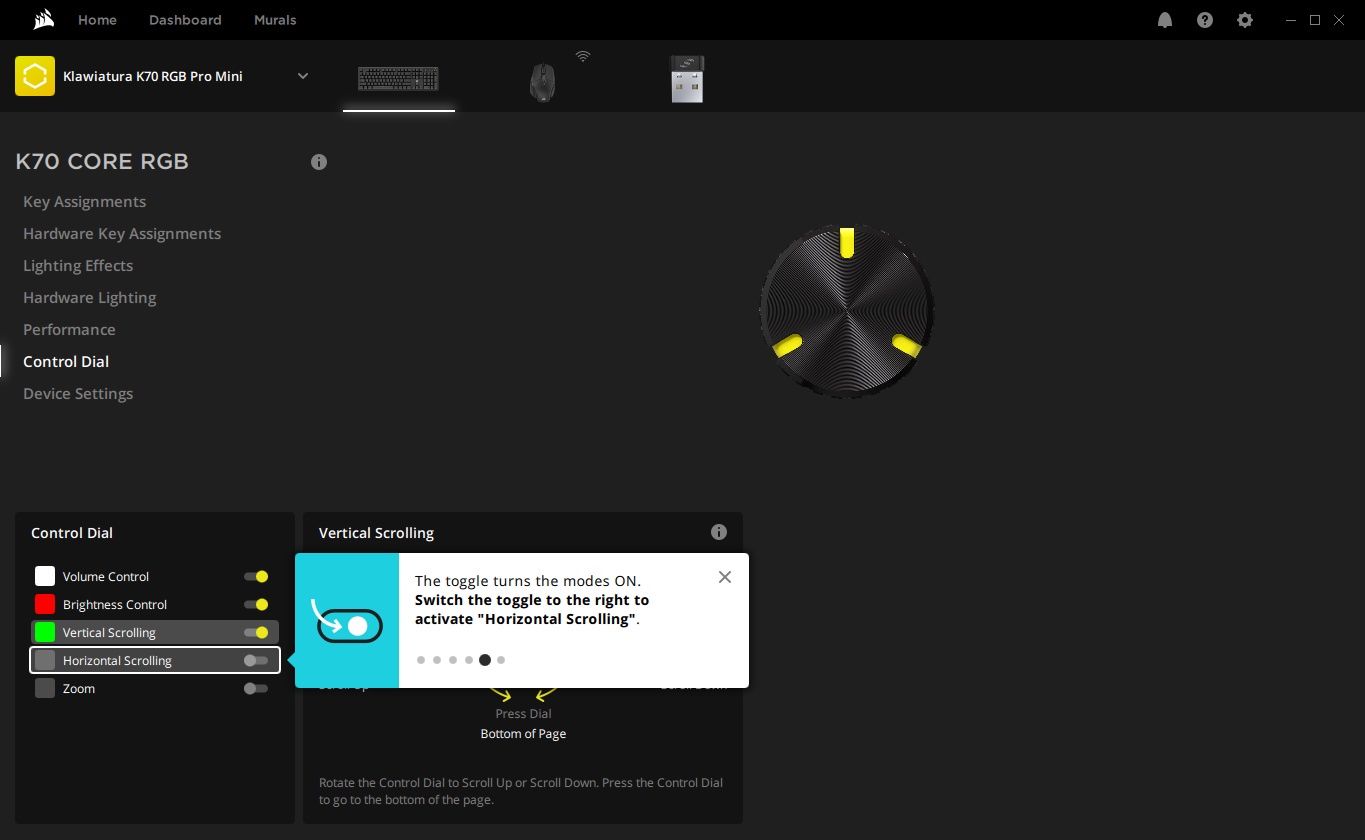Click the white Volume Control color swatch
The width and height of the screenshot is (1365, 840).
point(45,576)
